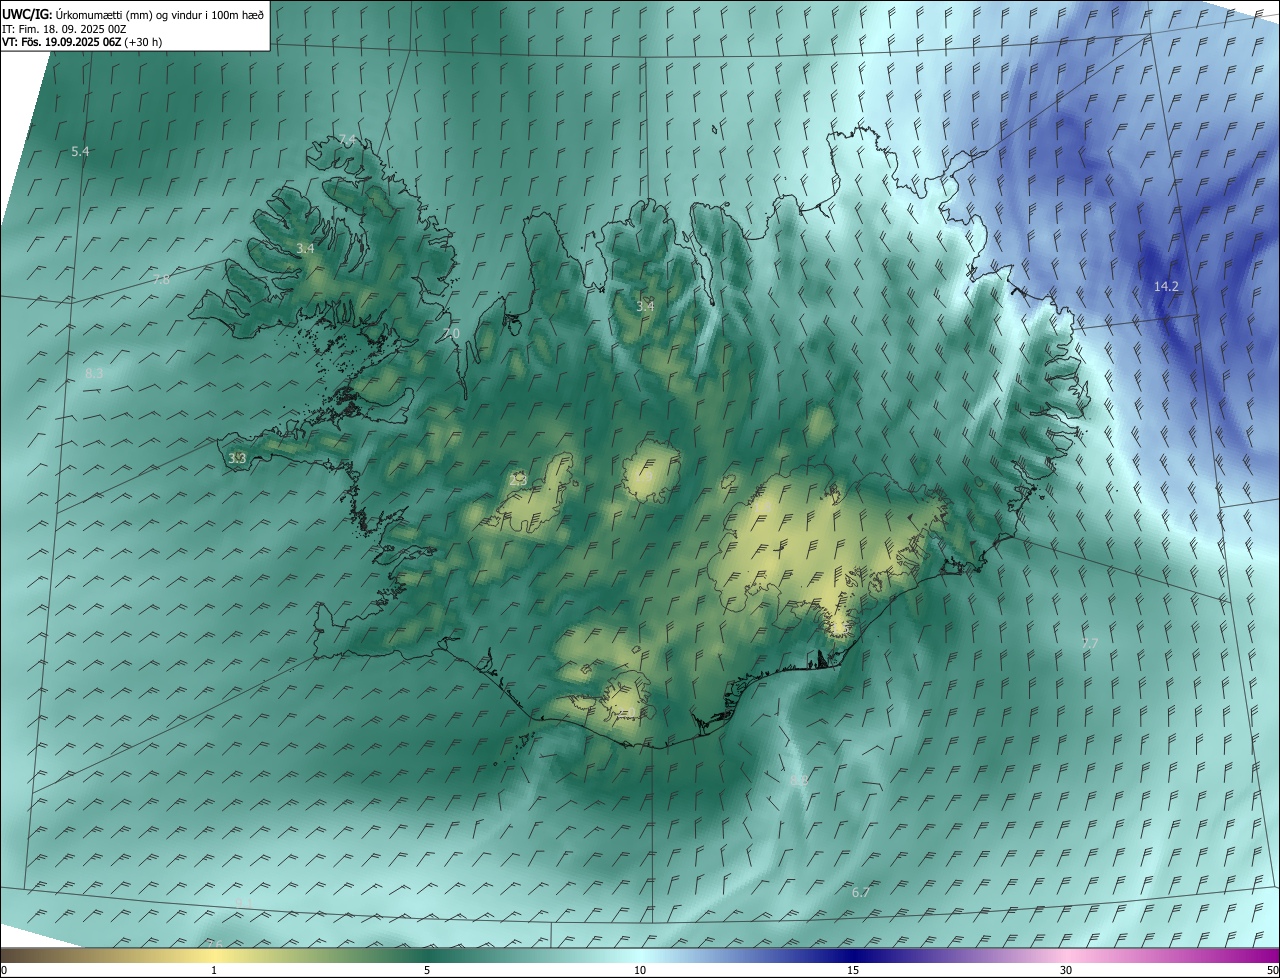Click the 8.8 value on the map
1280x978 pixels.
(798, 780)
